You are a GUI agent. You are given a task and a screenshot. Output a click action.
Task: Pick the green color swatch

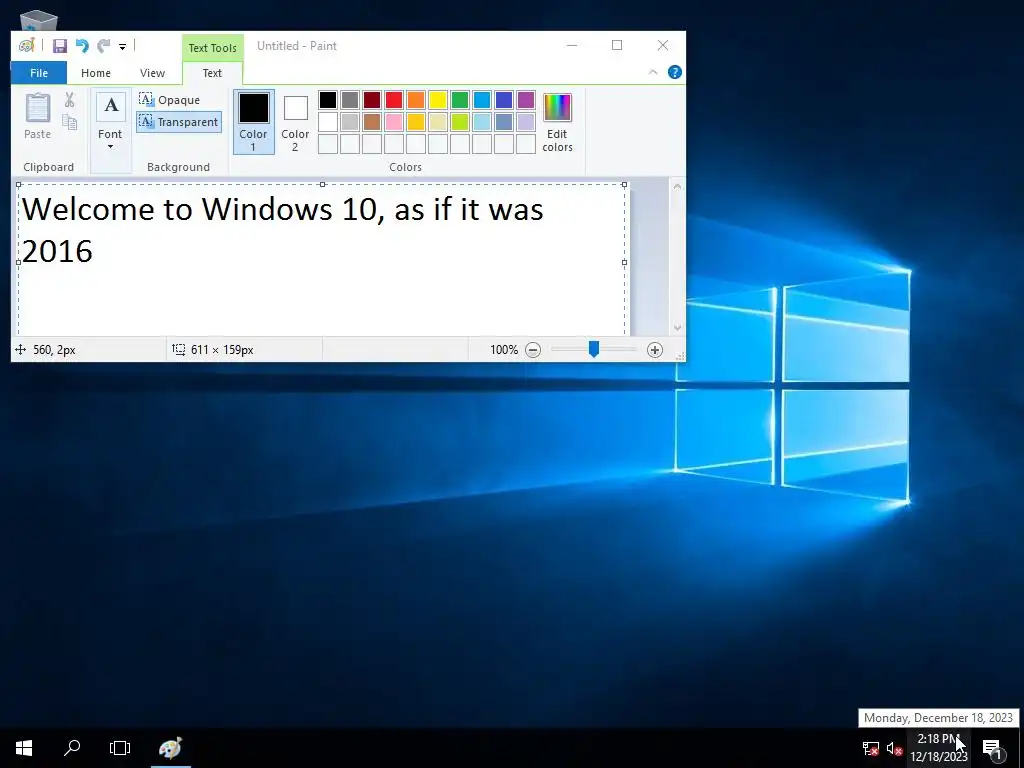click(460, 100)
